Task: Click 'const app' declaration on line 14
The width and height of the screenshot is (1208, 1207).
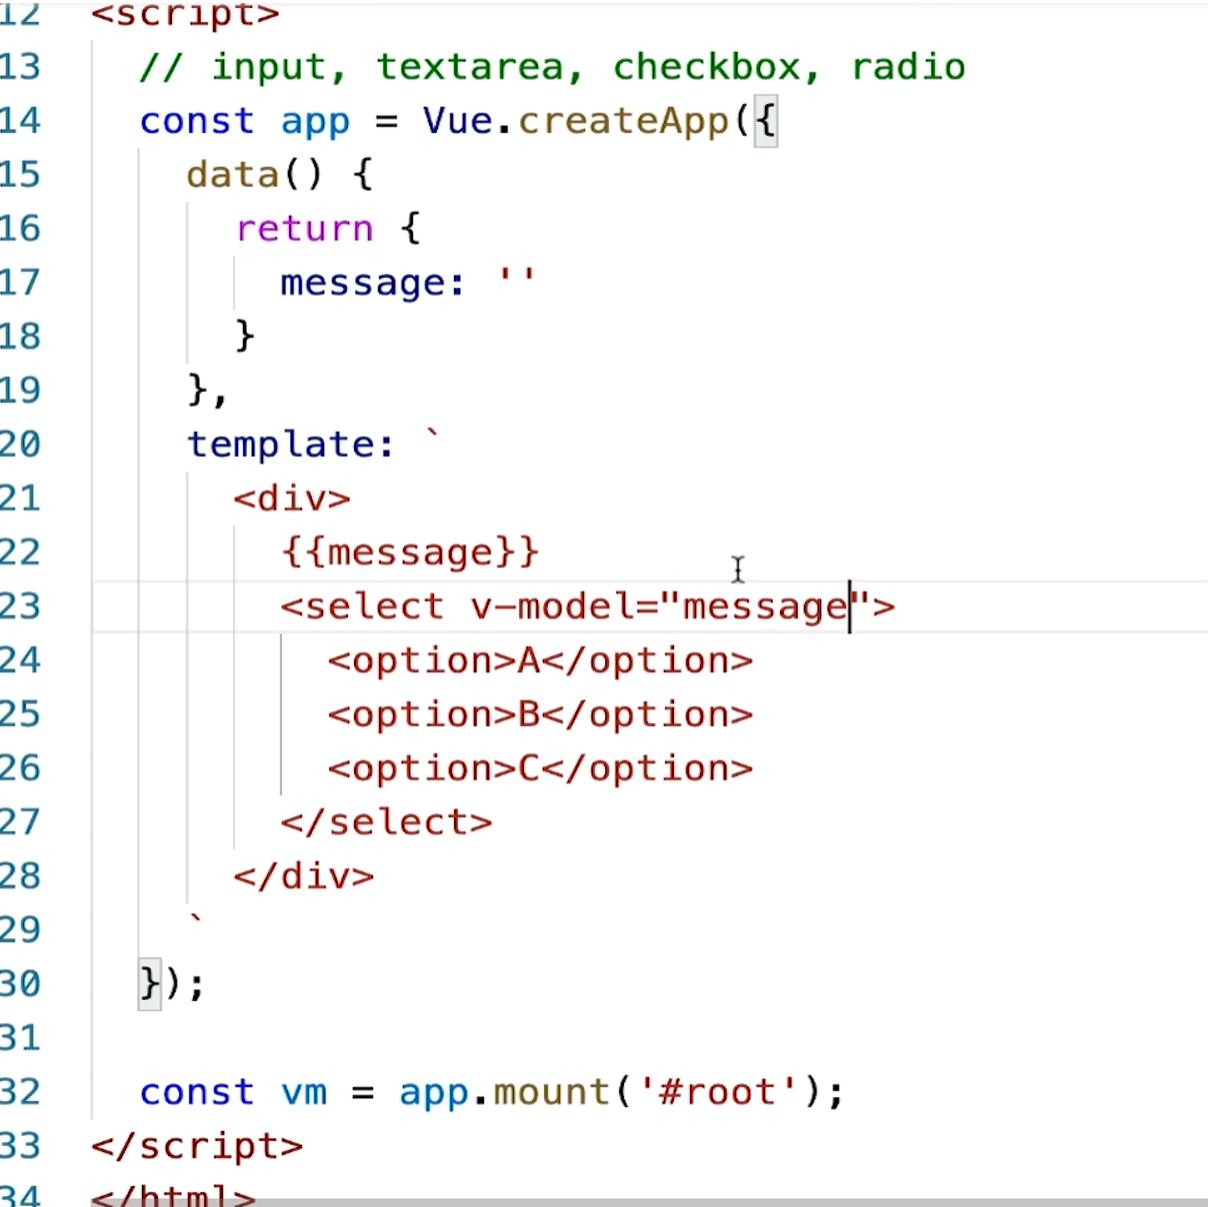Action: coord(245,121)
